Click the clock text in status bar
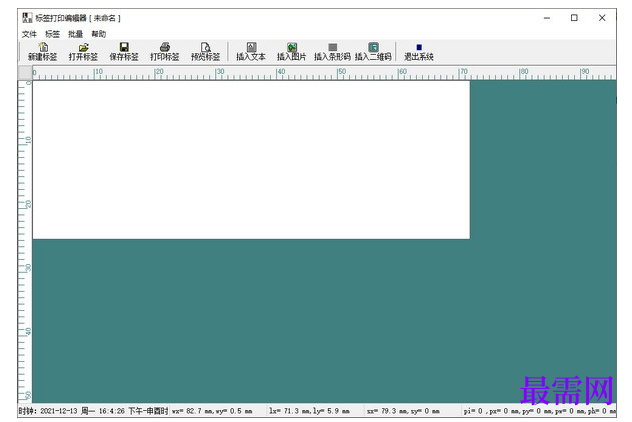 pyautogui.click(x=93, y=411)
